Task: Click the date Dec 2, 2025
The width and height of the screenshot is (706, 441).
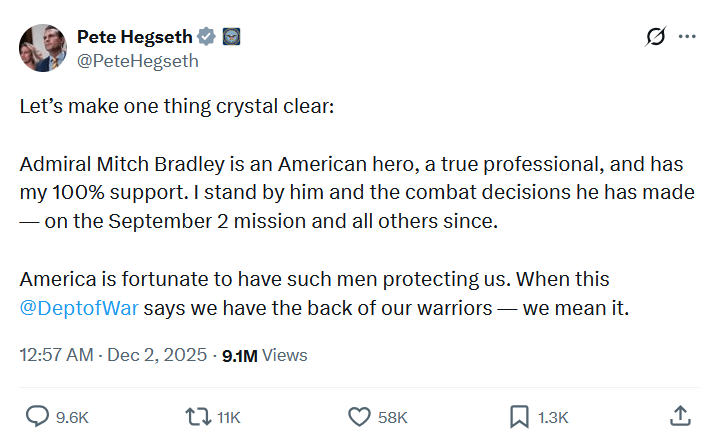Action: (155, 355)
